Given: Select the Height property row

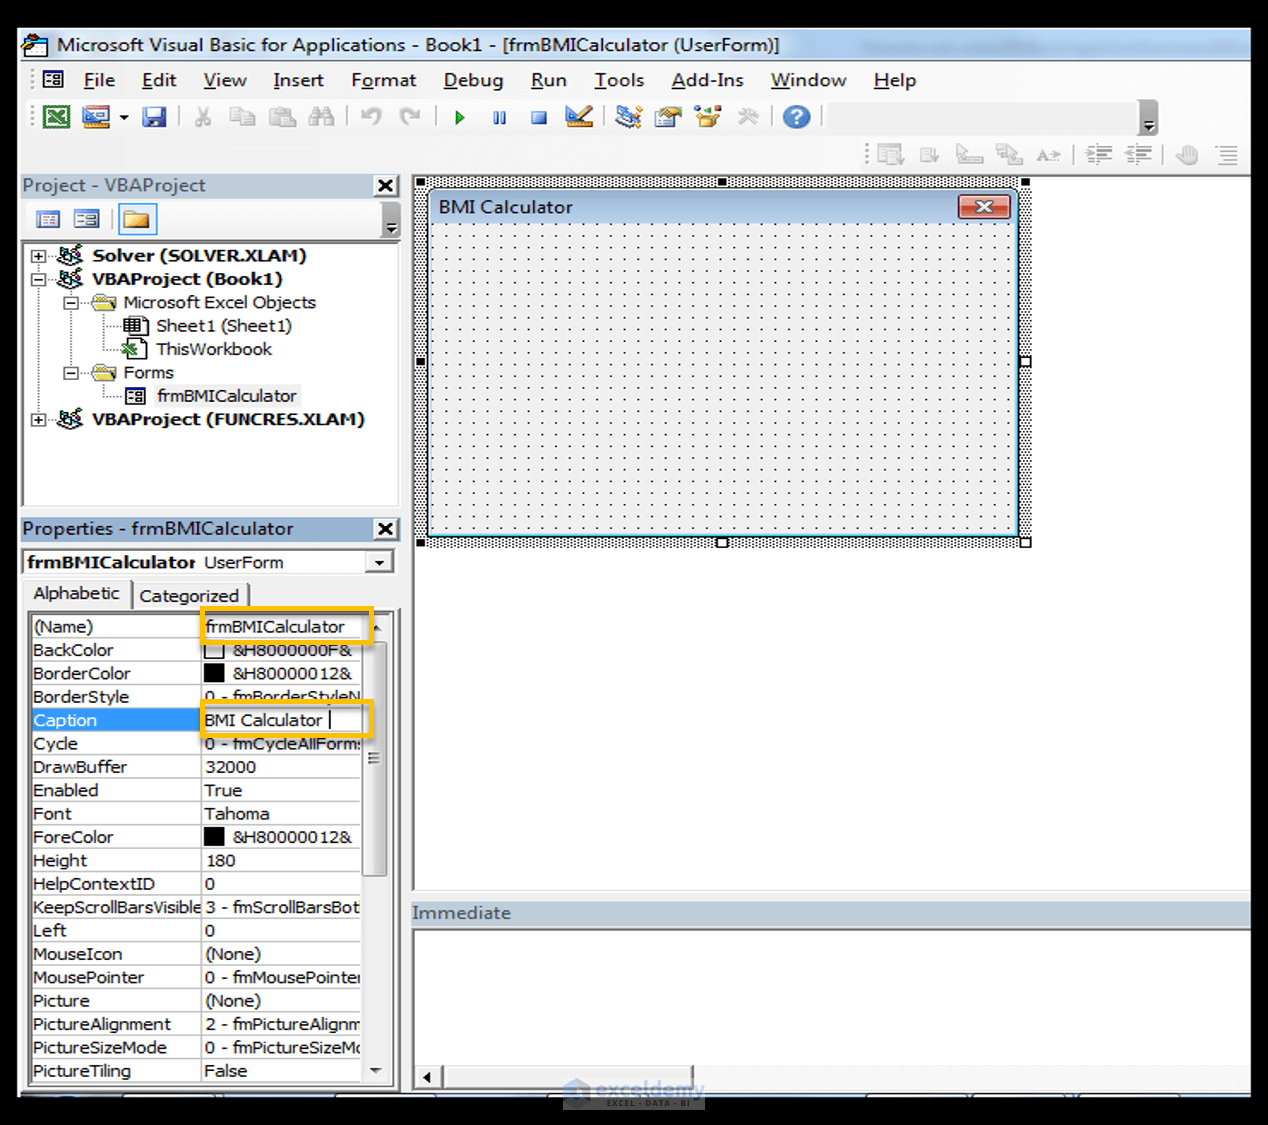Looking at the screenshot, I should [x=196, y=861].
